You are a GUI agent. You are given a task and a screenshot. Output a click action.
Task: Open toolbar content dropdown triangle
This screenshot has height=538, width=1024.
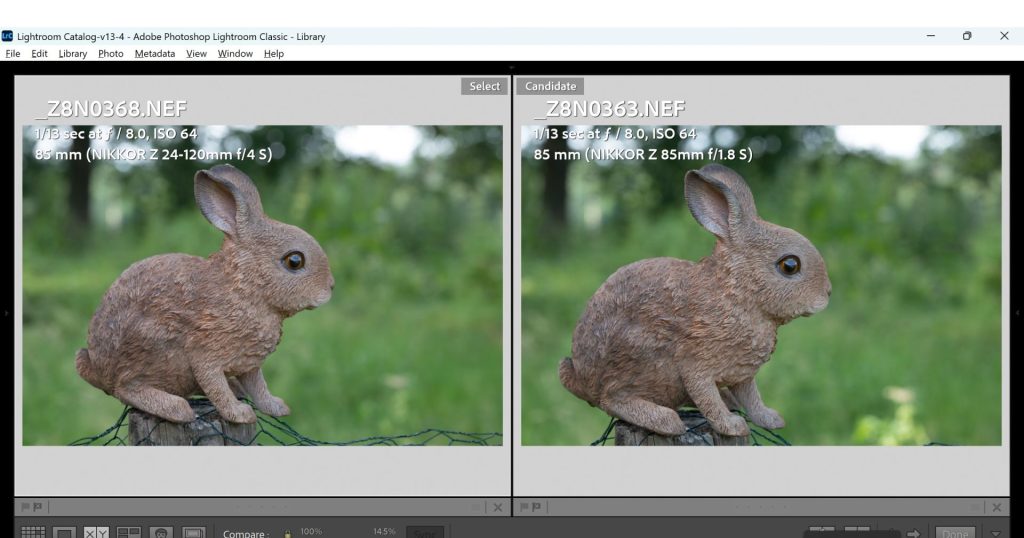(x=996, y=533)
